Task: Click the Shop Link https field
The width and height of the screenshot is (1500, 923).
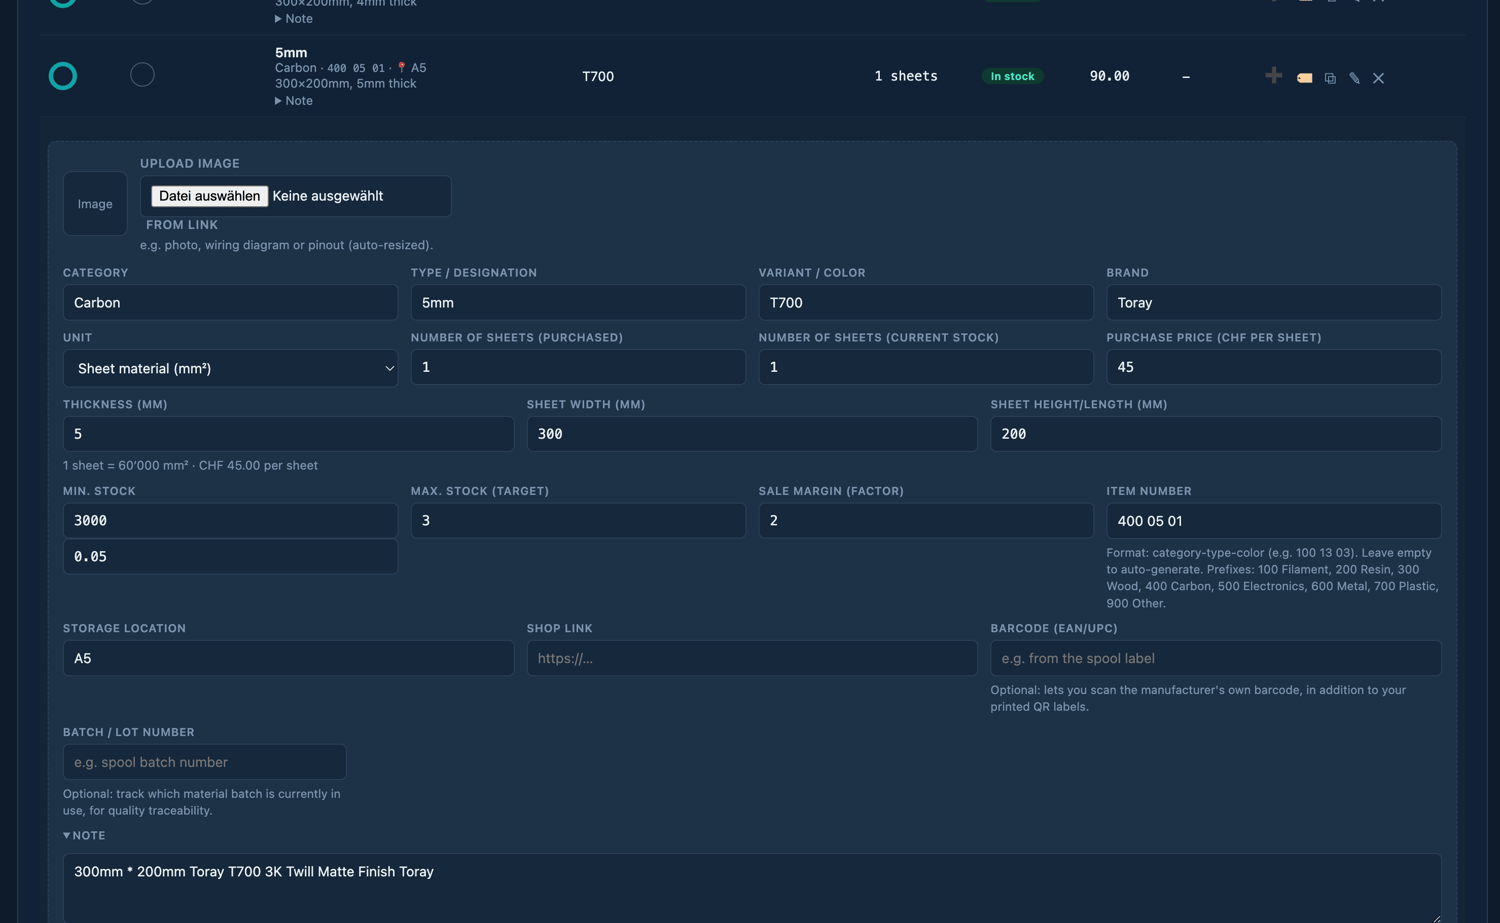Action: pyautogui.click(x=752, y=658)
